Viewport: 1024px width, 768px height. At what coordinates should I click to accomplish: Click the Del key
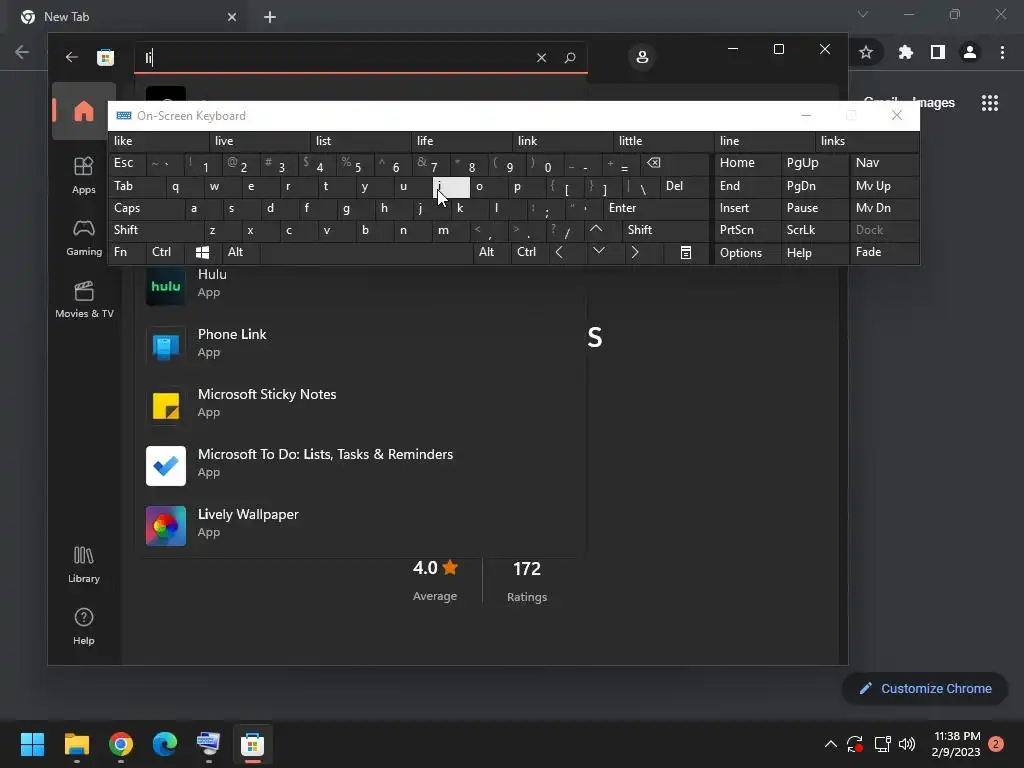click(x=684, y=186)
